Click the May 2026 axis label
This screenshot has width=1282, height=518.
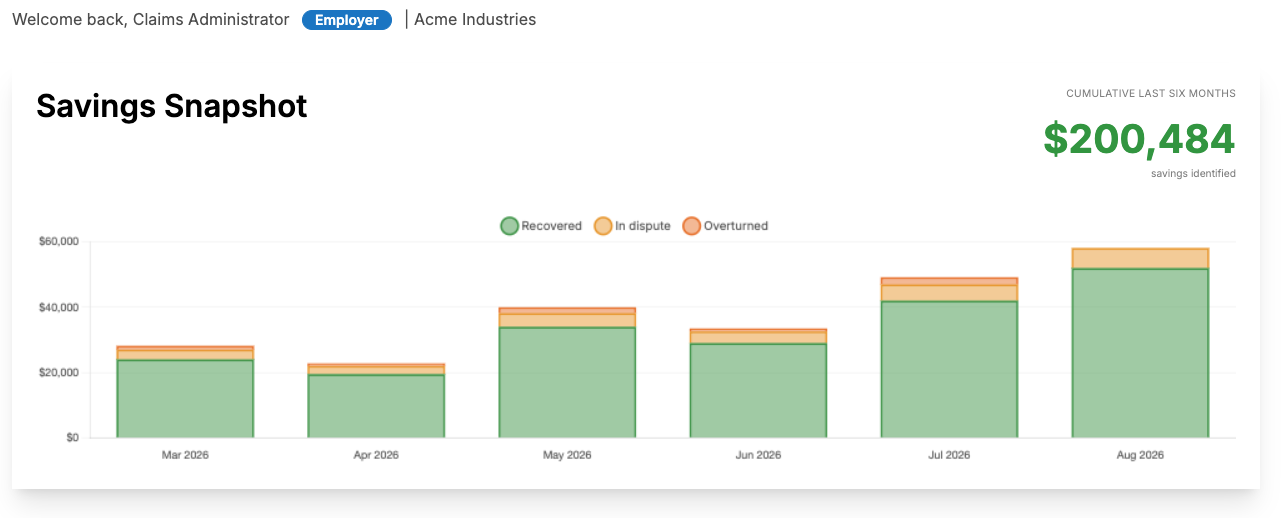(567, 455)
